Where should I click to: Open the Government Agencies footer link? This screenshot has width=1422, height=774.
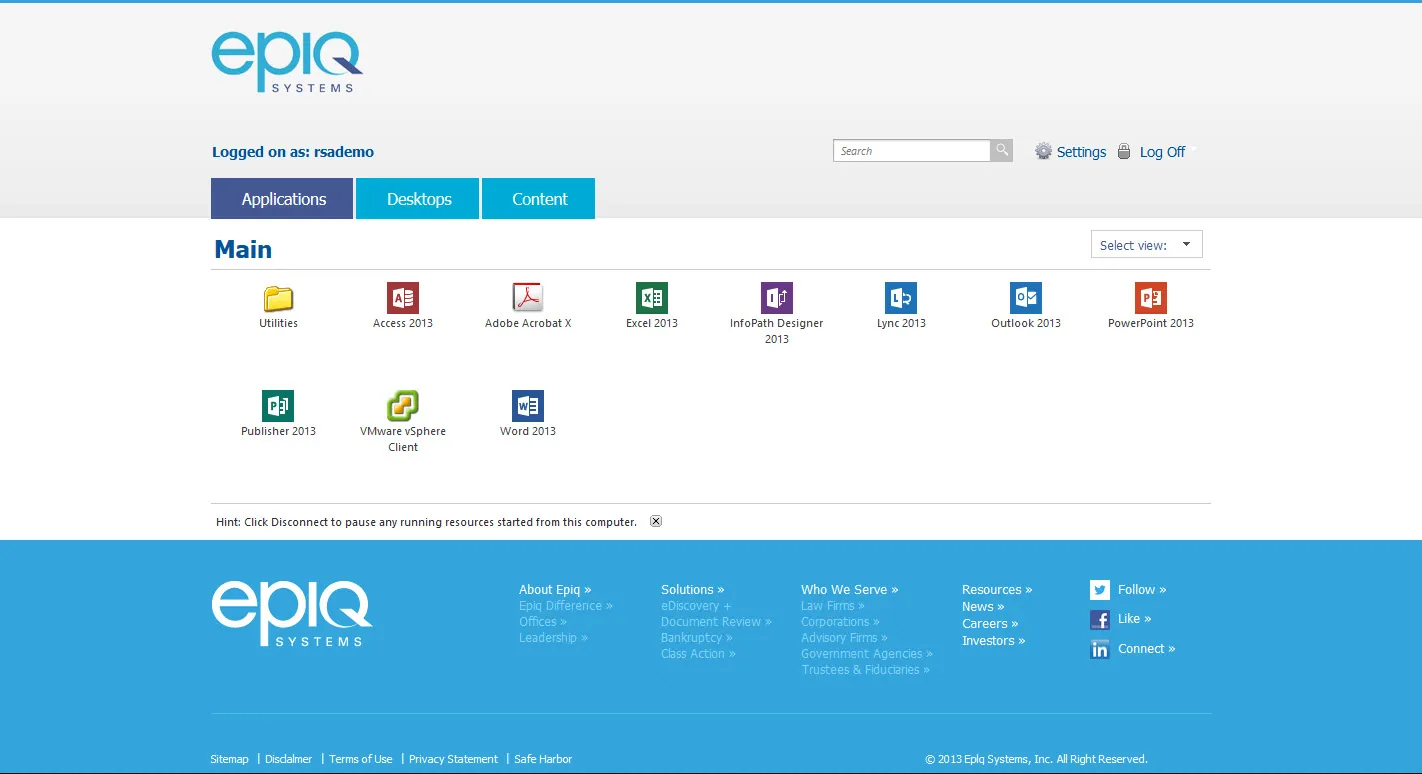pos(867,654)
